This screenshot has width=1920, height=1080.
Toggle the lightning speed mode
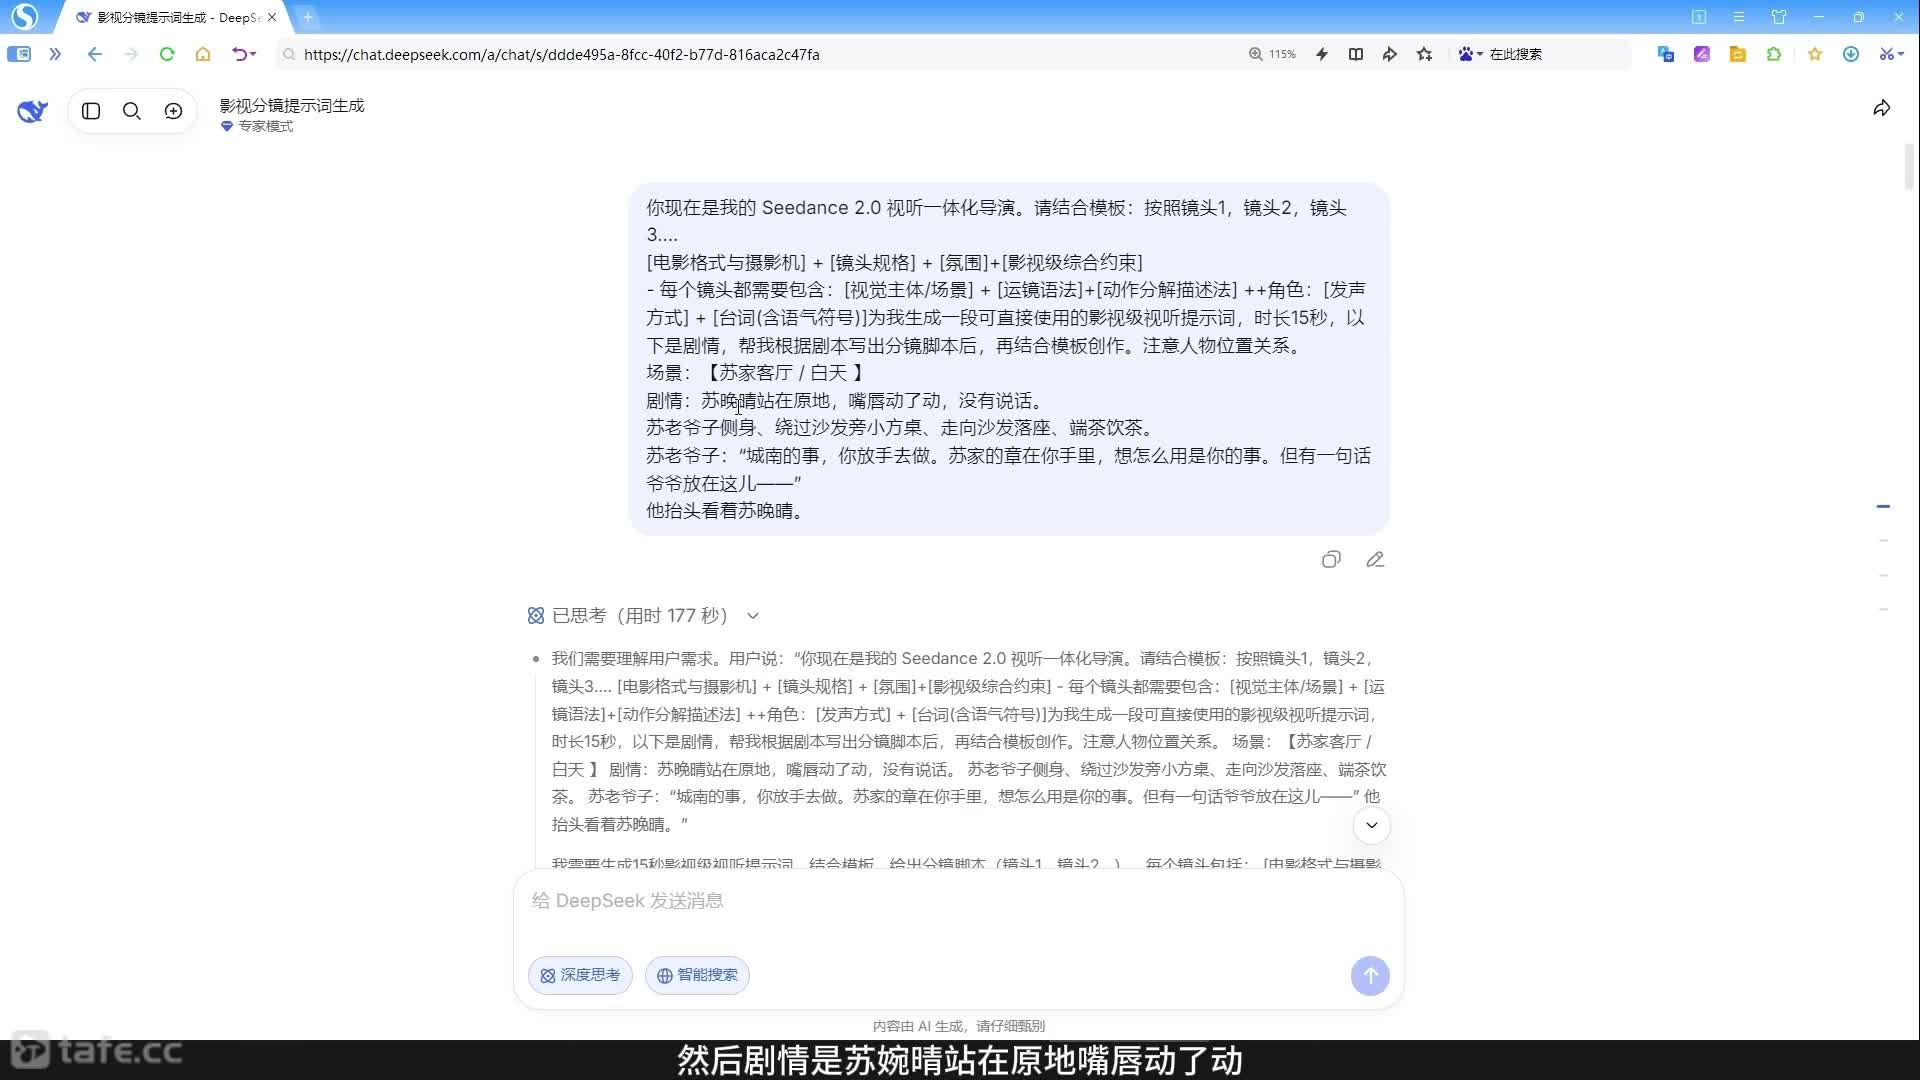(x=1322, y=54)
